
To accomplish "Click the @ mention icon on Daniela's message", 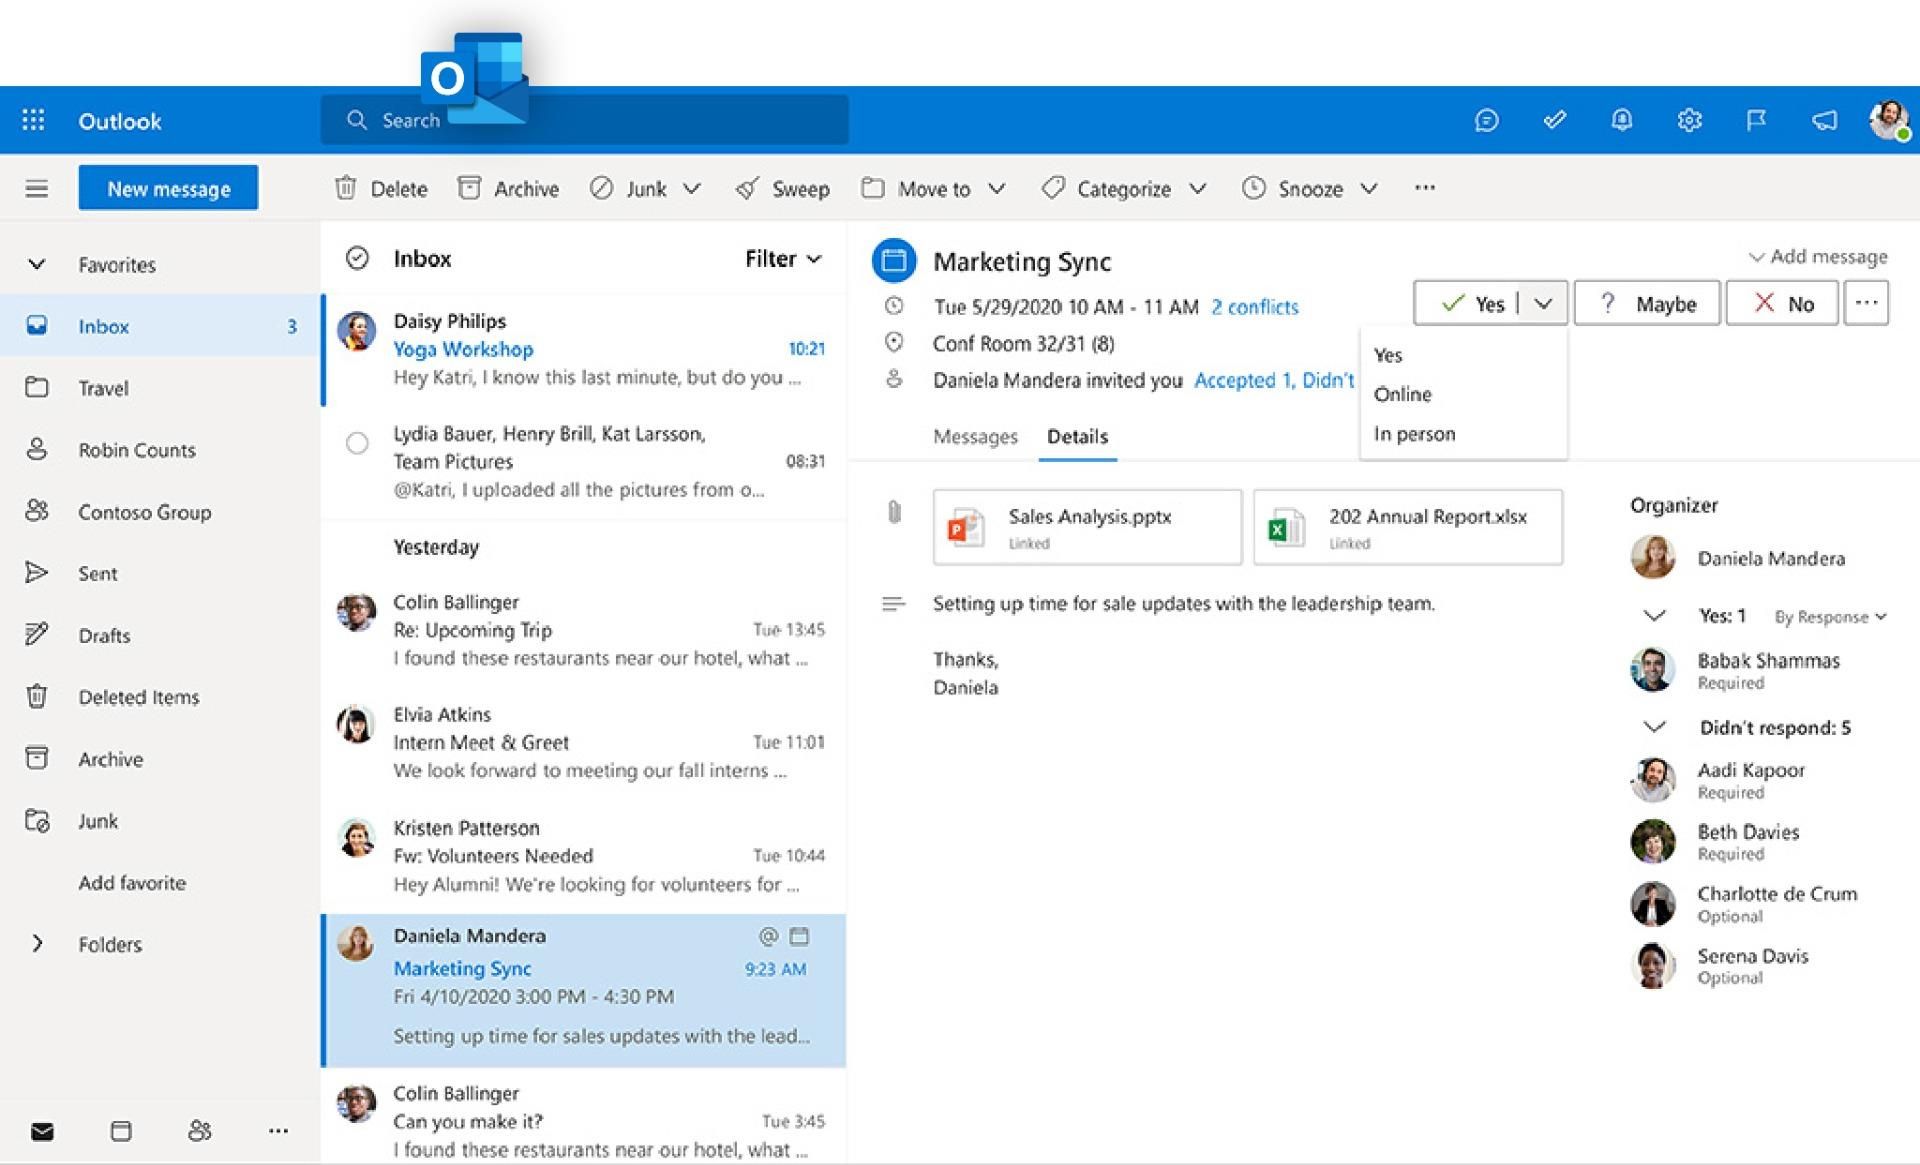I will click(768, 936).
